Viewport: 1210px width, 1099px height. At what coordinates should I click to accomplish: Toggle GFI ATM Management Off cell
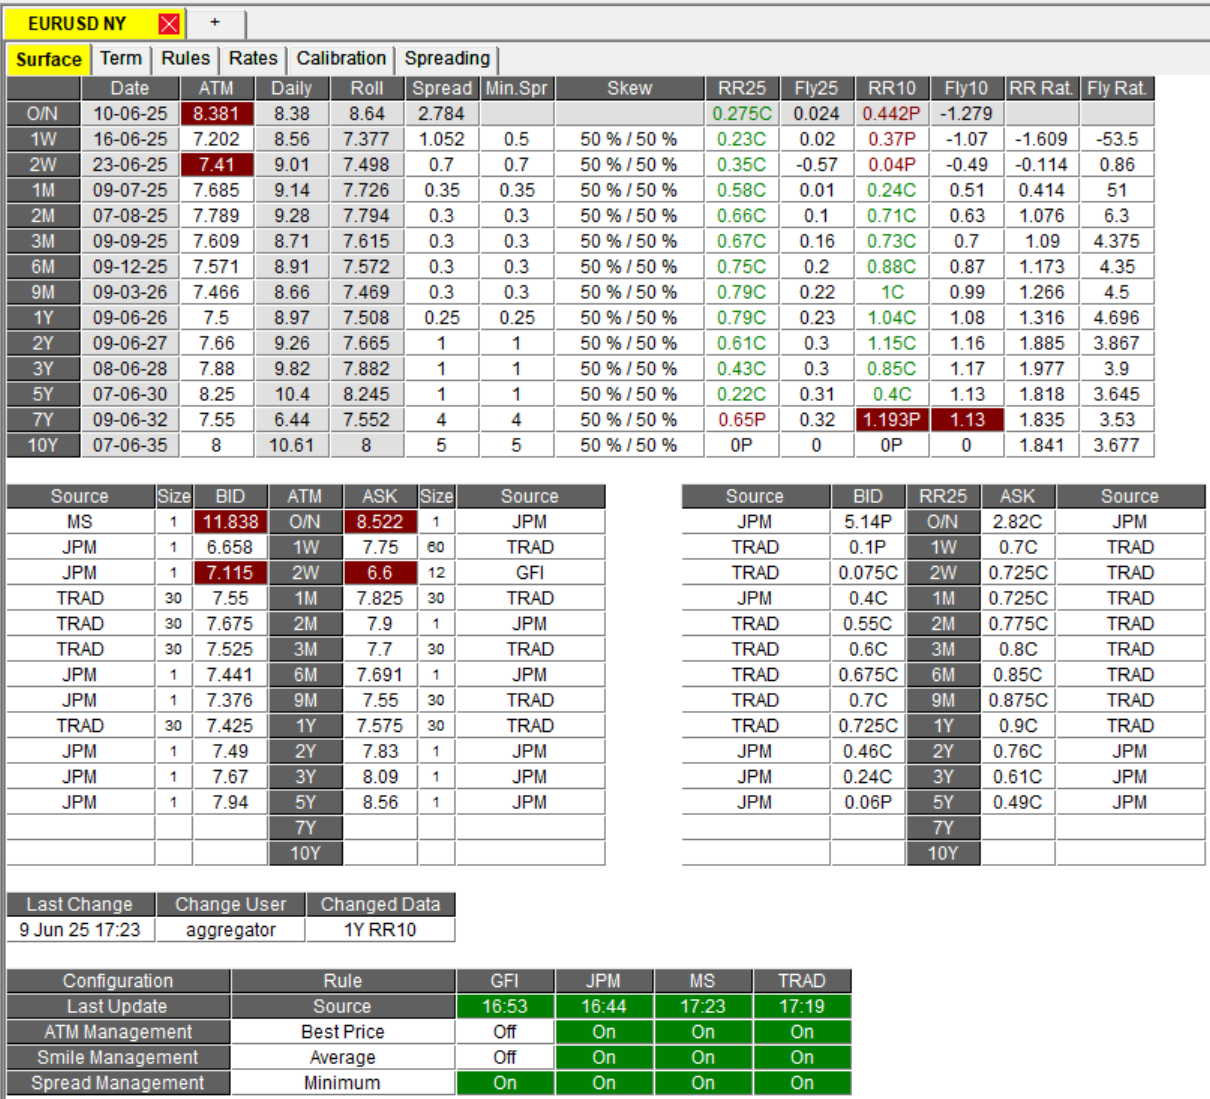click(505, 1032)
